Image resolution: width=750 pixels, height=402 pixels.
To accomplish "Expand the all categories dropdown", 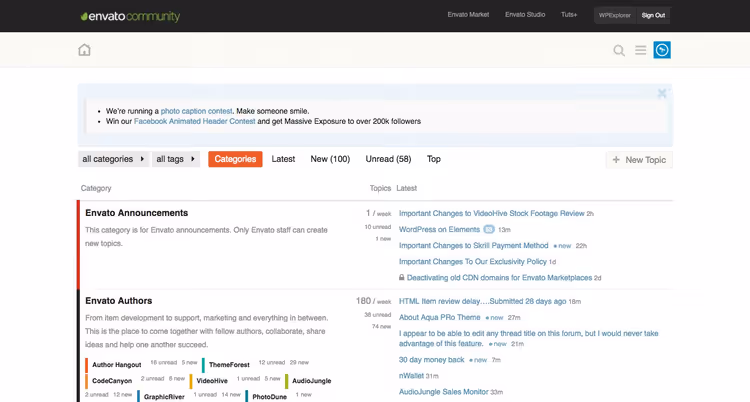I will point(113,159).
